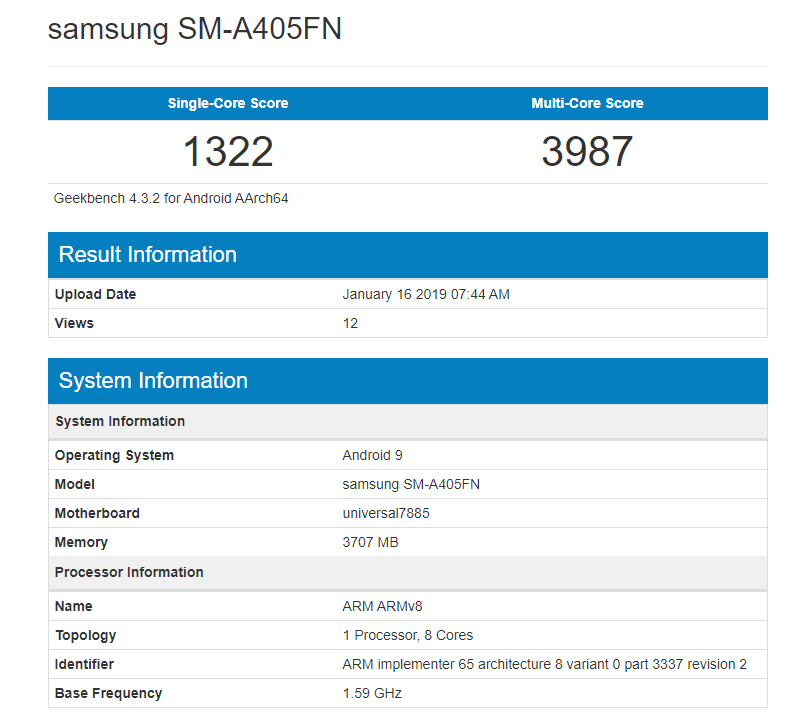The width and height of the screenshot is (791, 722).
Task: Click the Upload Date row label
Action: (95, 294)
